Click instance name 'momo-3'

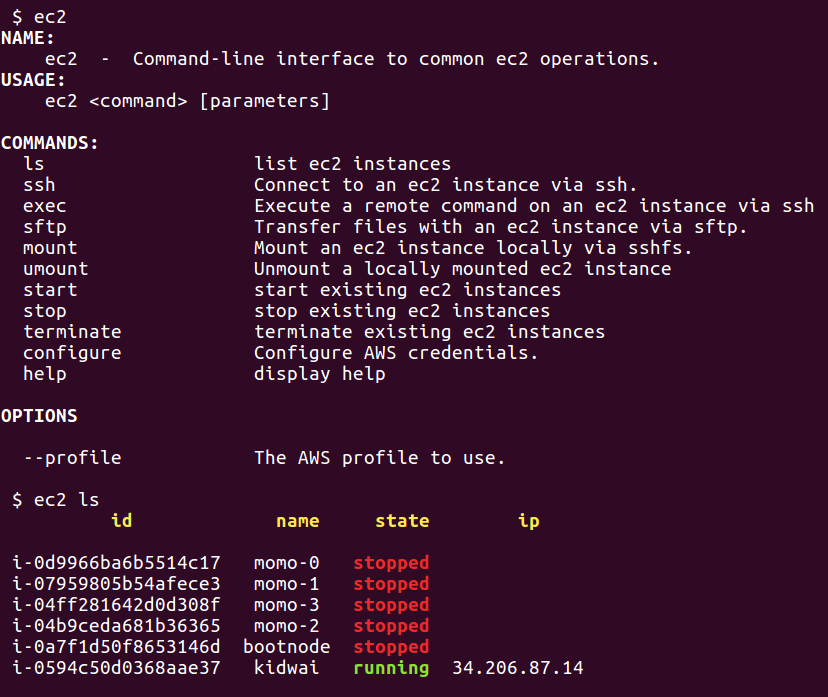click(x=286, y=605)
